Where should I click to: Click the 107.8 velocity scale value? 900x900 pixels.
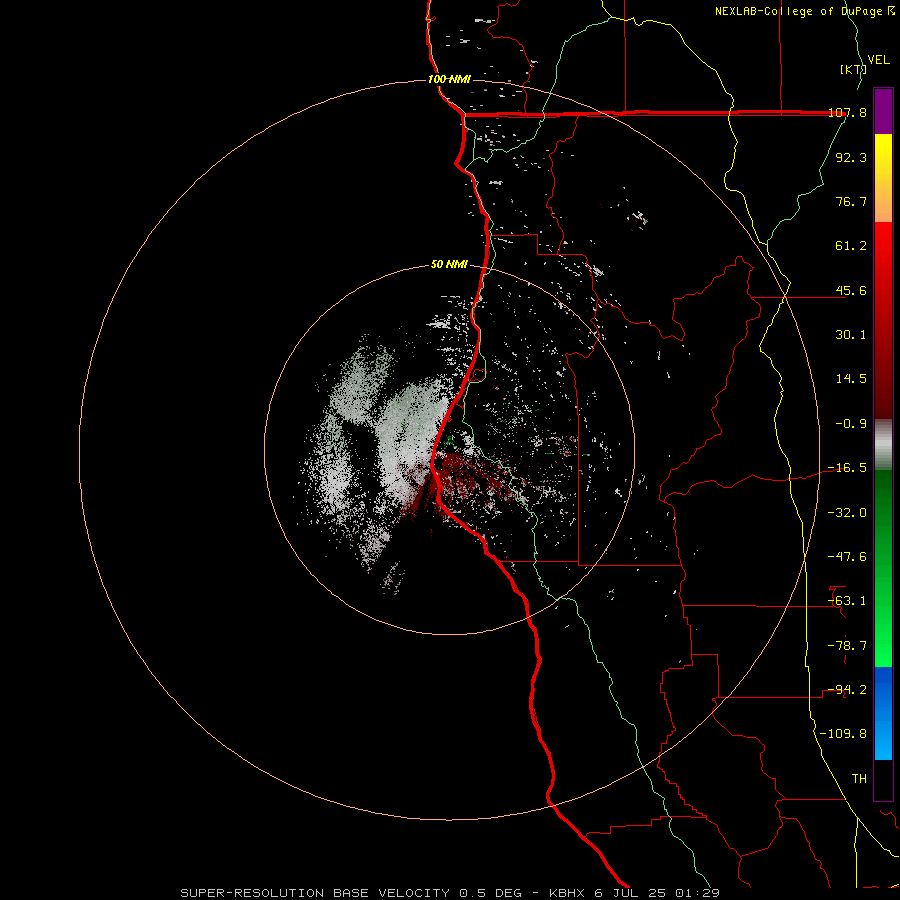(x=847, y=112)
